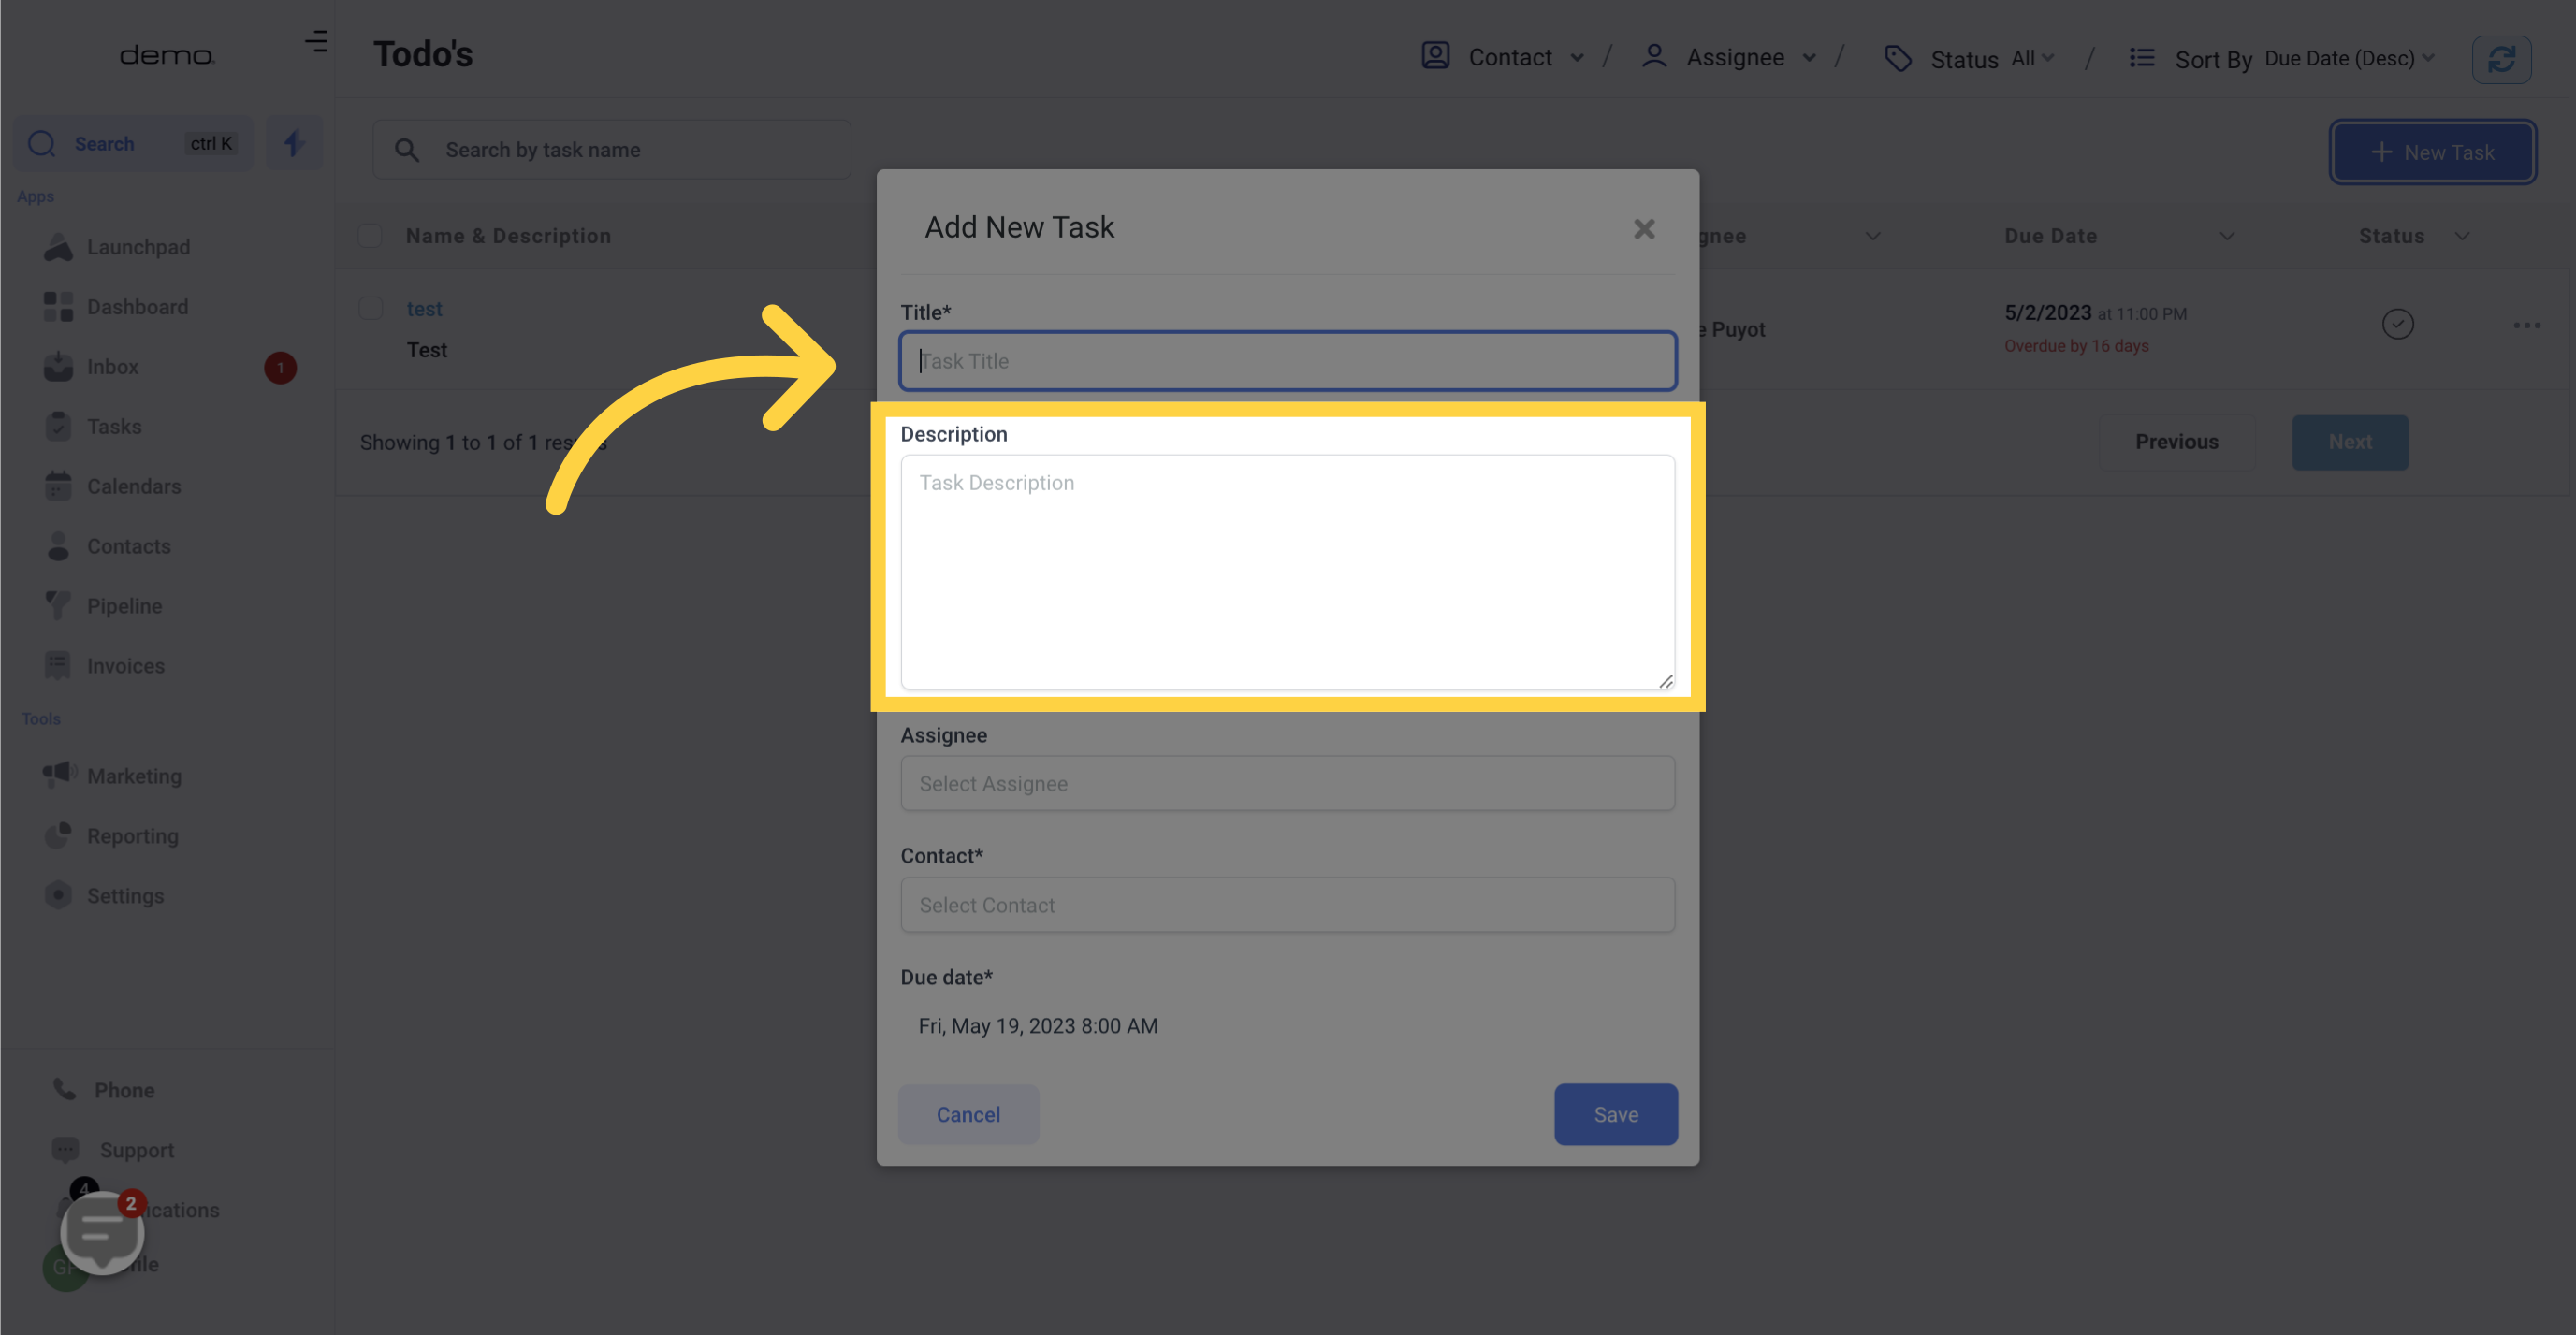Click the Name & Description column header
Image resolution: width=2576 pixels, height=1335 pixels.
[x=508, y=236]
